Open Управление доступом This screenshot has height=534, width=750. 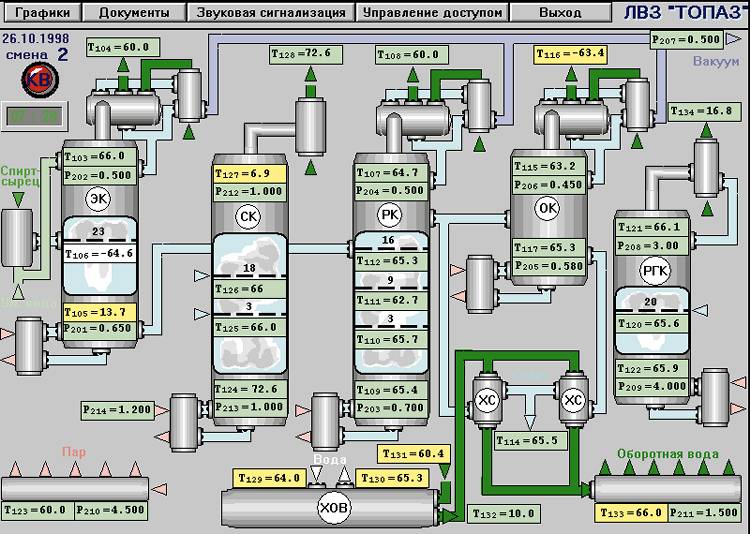(x=432, y=13)
